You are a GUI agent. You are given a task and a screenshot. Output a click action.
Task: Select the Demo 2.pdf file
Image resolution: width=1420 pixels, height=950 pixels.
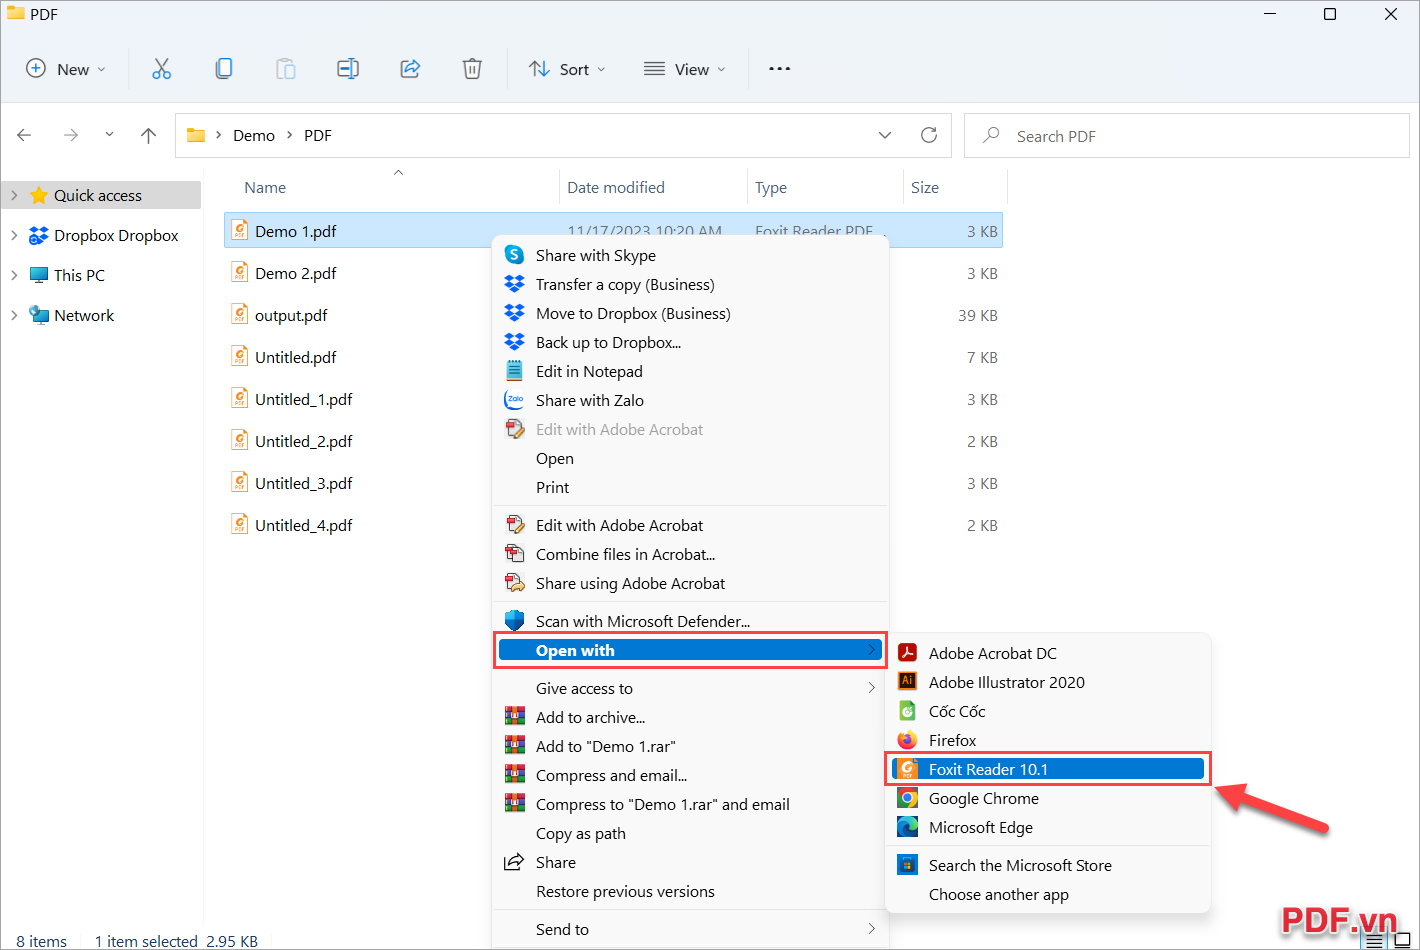click(x=295, y=273)
